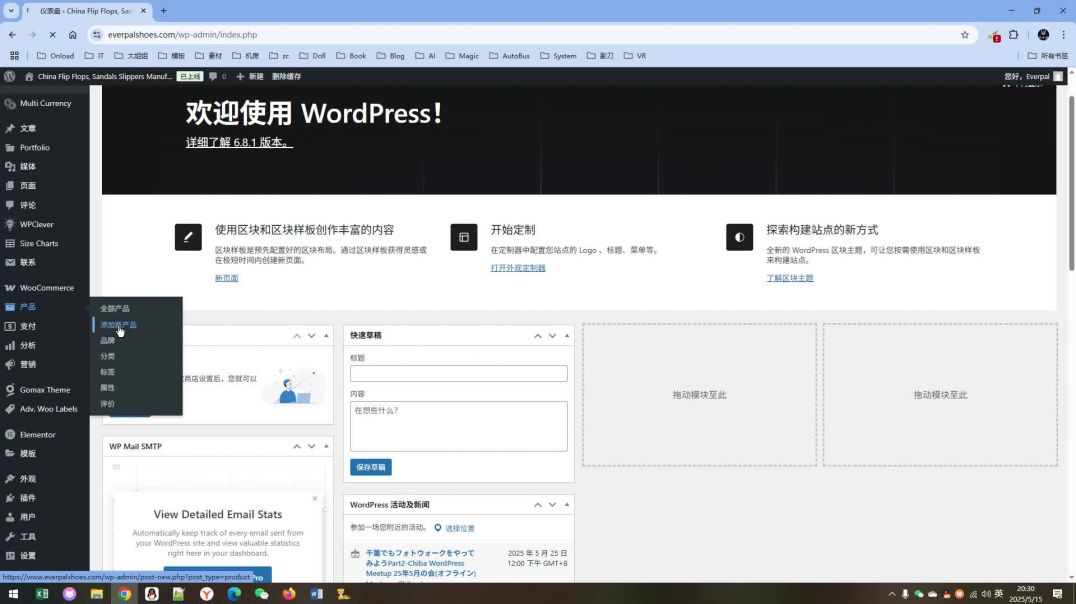
Task: Open Multi Currency in the sidebar
Action: tap(45, 103)
